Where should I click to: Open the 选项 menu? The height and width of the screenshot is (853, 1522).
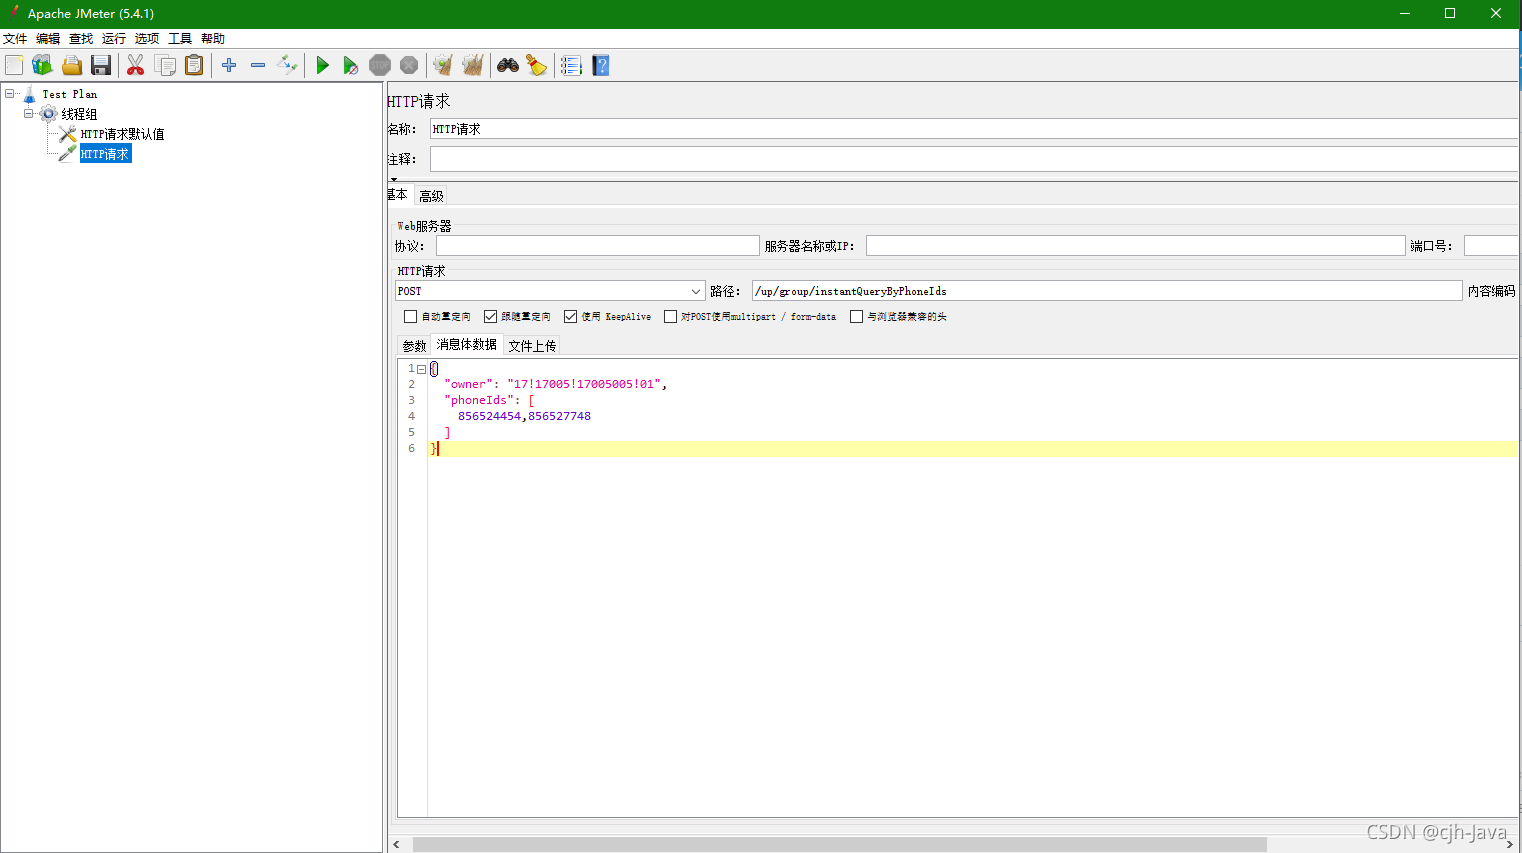pos(147,38)
